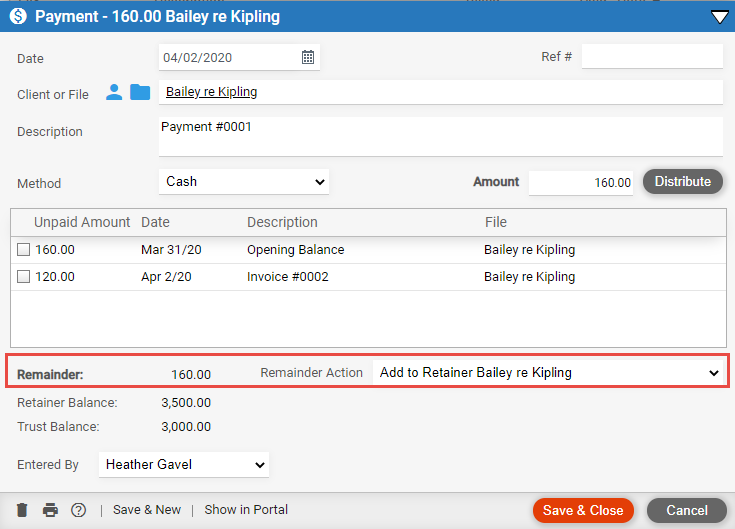Click the client person icon

pyautogui.click(x=114, y=92)
